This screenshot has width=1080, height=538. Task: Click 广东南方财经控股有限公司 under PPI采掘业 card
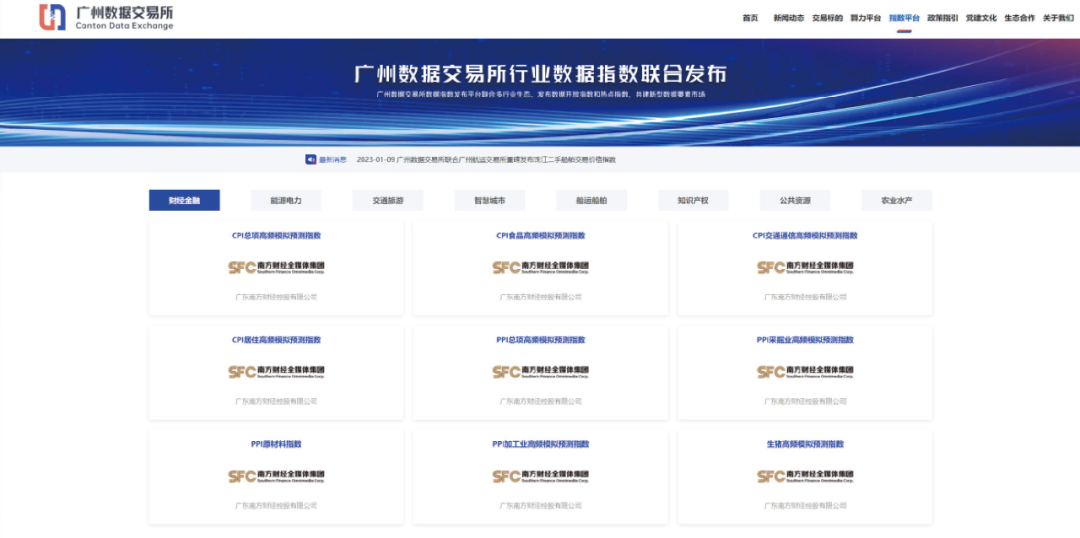[x=805, y=402]
